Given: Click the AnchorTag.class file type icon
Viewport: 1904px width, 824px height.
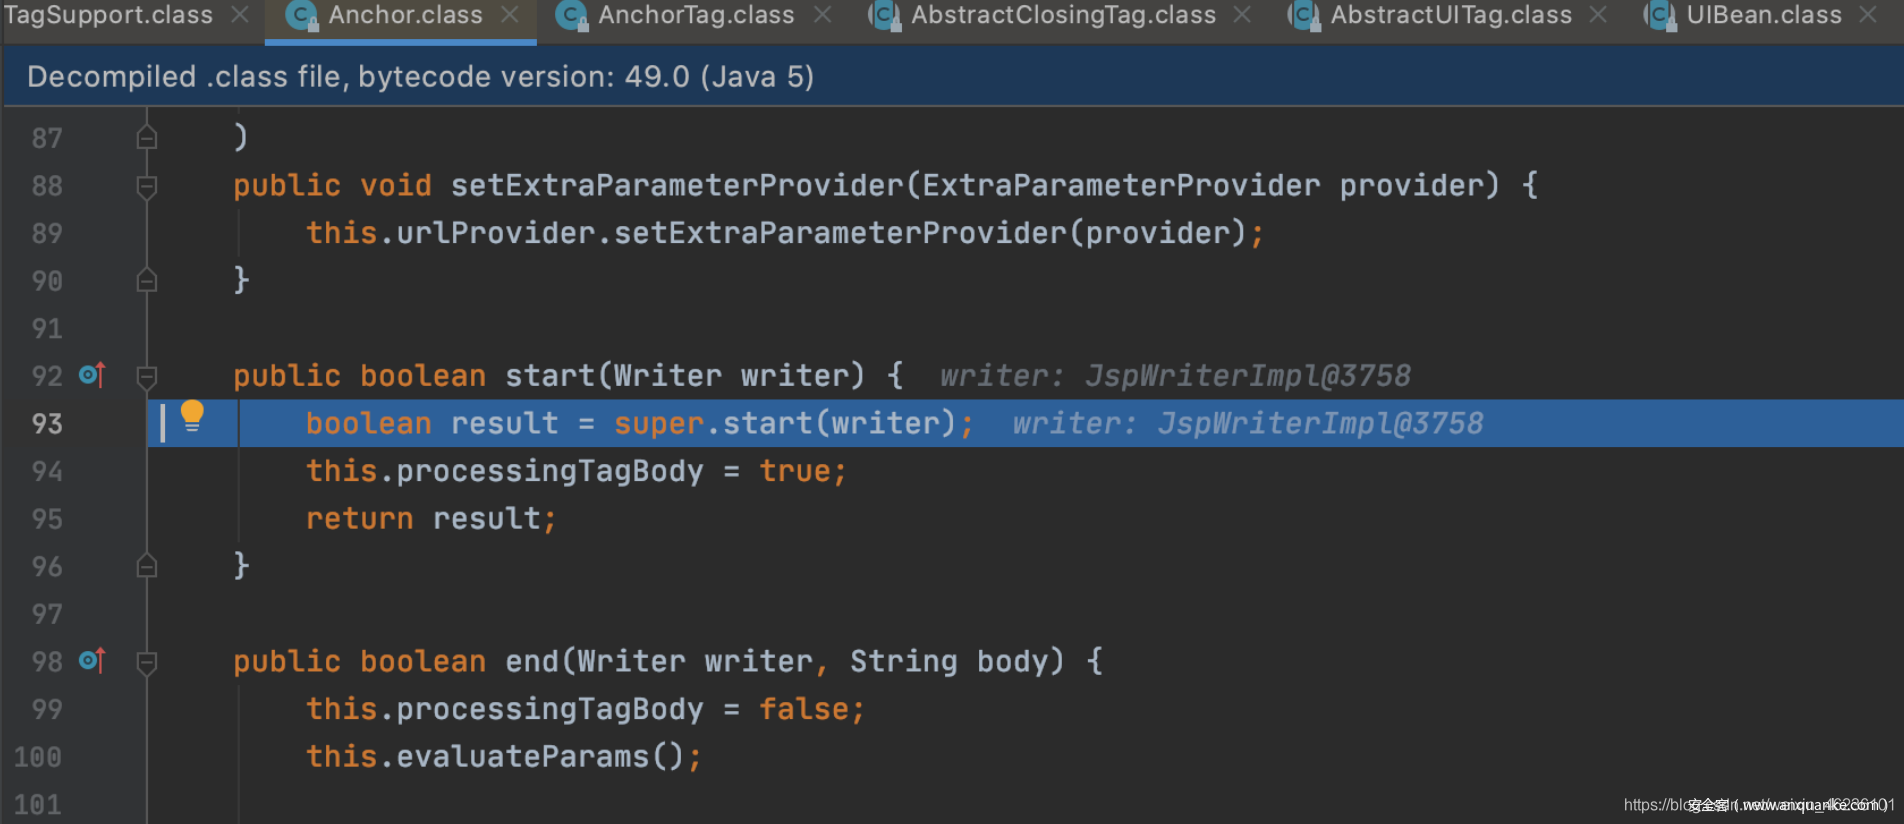Looking at the screenshot, I should coord(571,16).
